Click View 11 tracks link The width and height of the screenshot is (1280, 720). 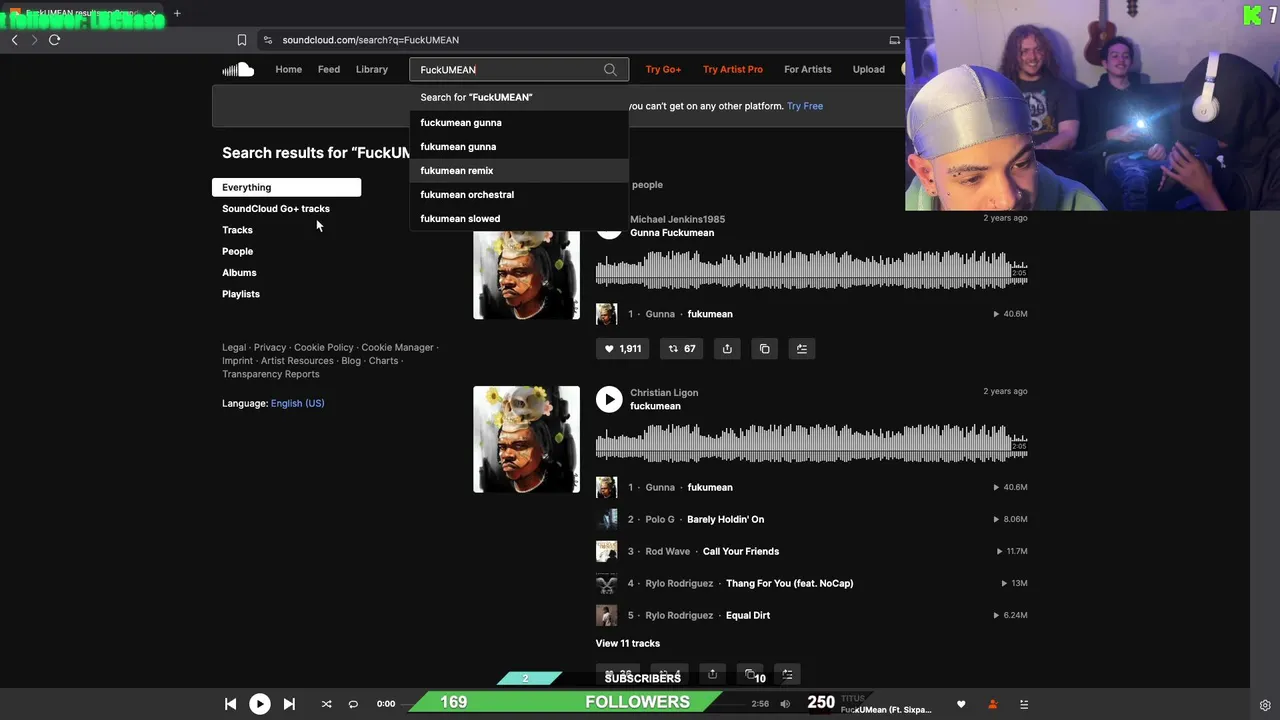[628, 643]
